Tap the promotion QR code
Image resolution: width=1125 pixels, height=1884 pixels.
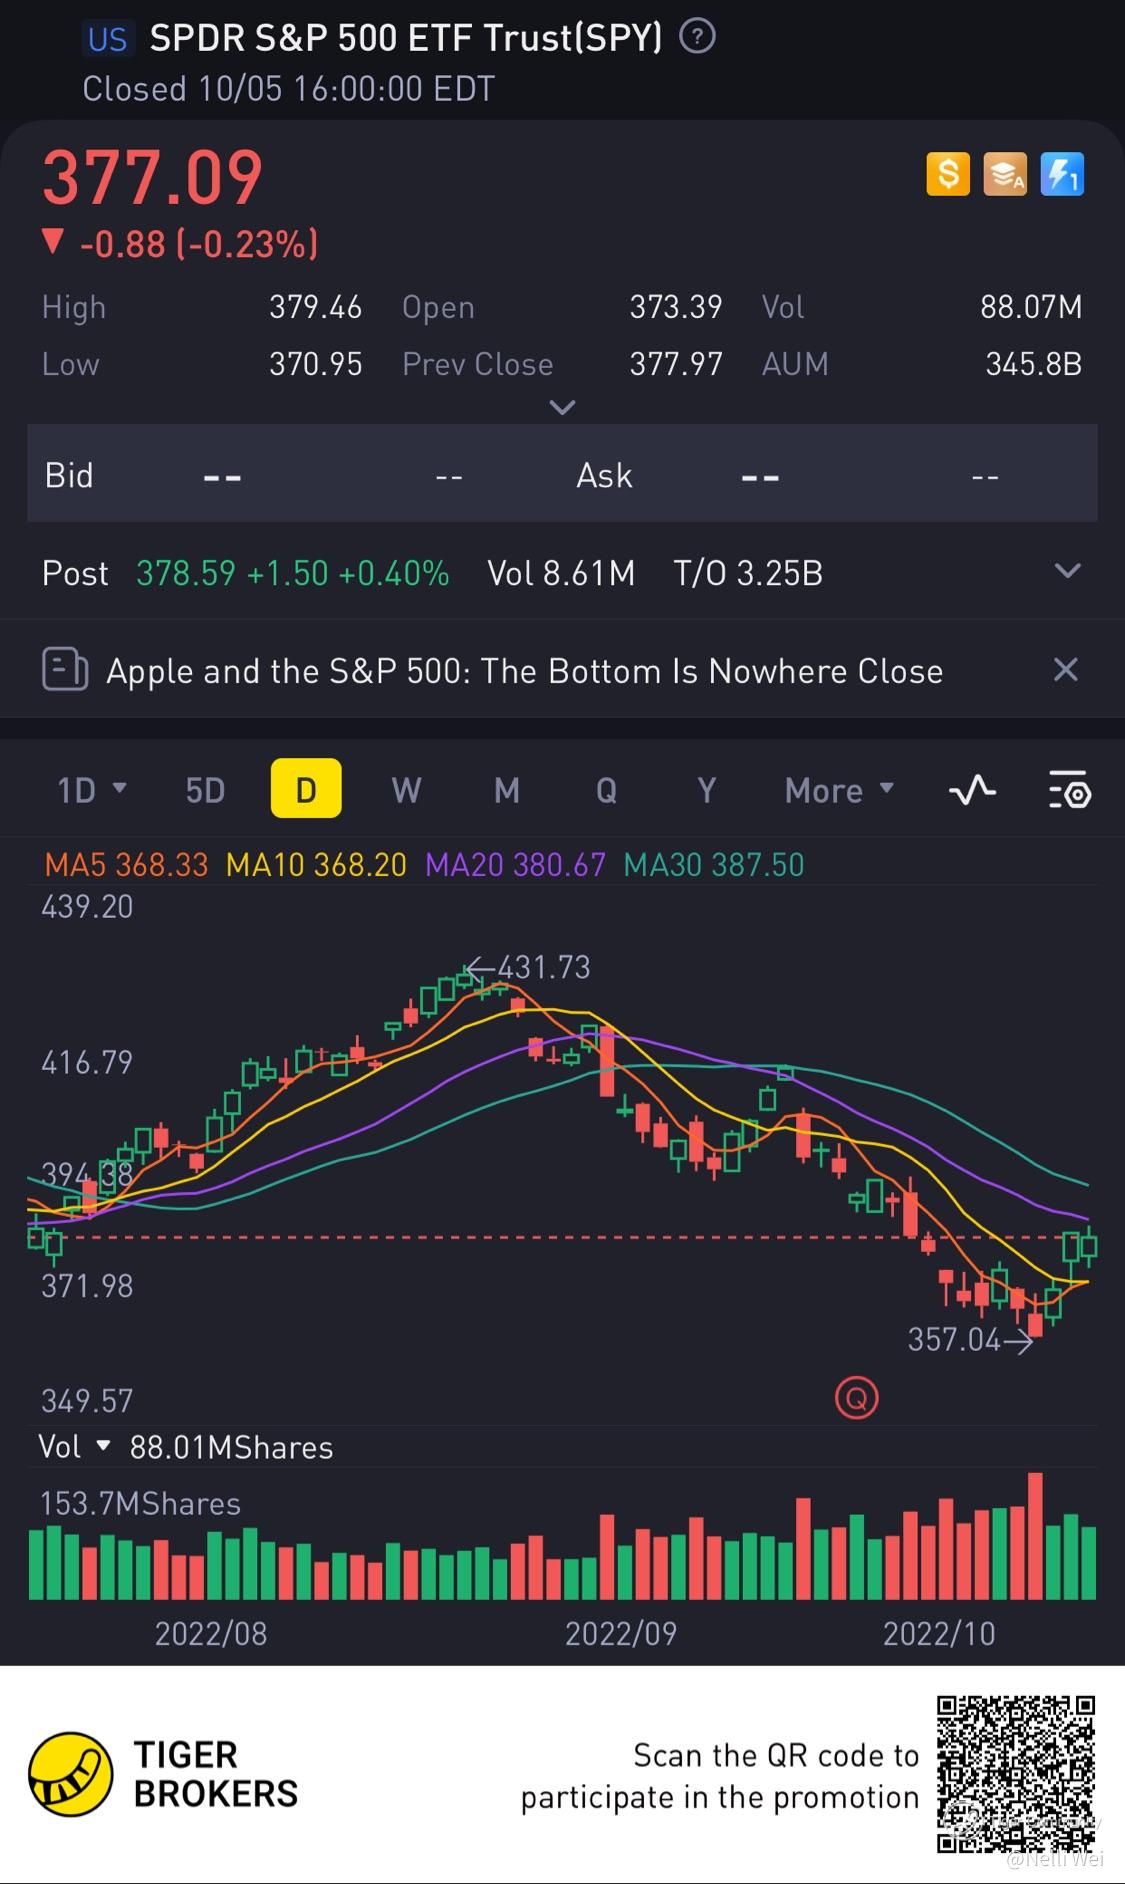[x=1016, y=1773]
